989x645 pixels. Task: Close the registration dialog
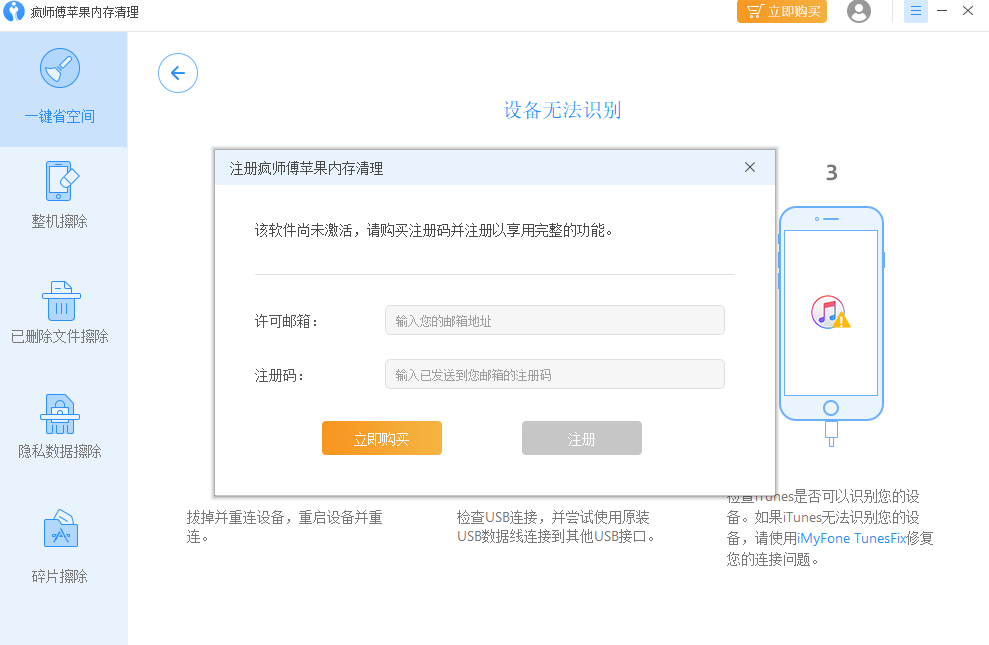tap(750, 167)
